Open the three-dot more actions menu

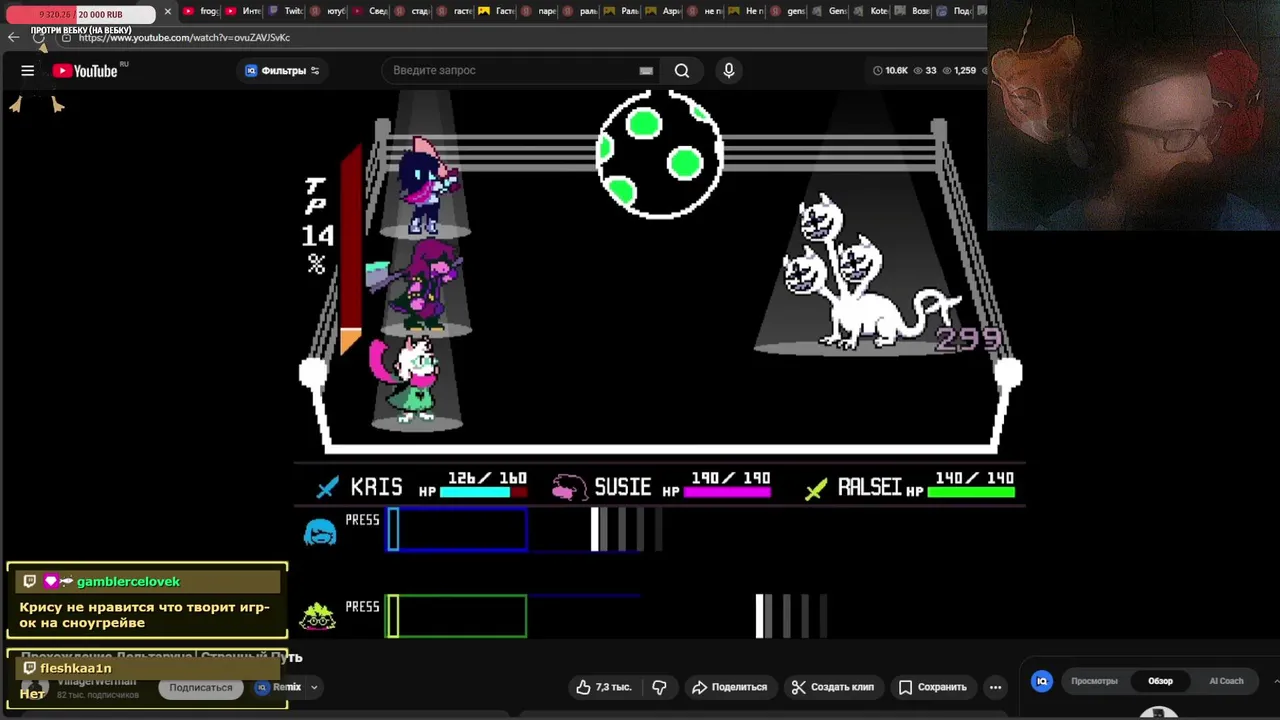[995, 687]
